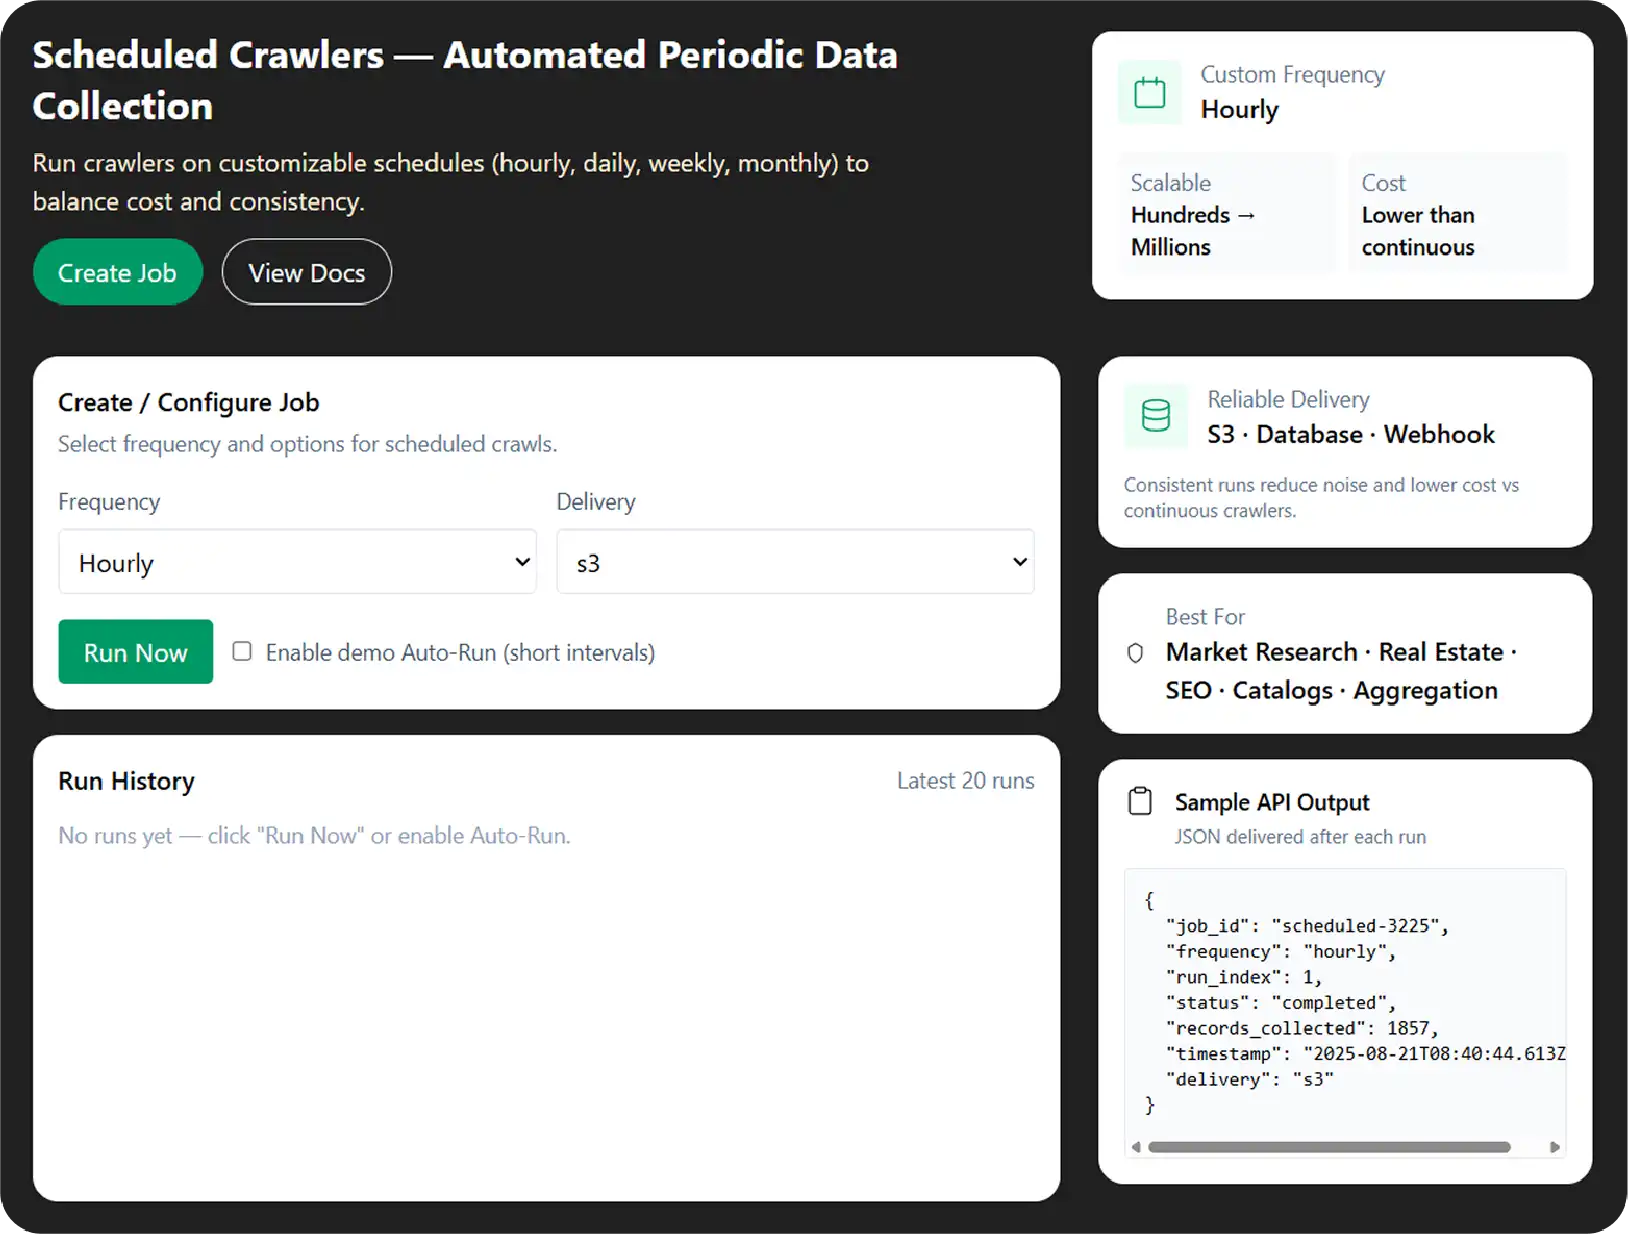Viewport: 1628px width, 1234px height.
Task: Click the JSON sample code block
Action: click(1344, 1000)
